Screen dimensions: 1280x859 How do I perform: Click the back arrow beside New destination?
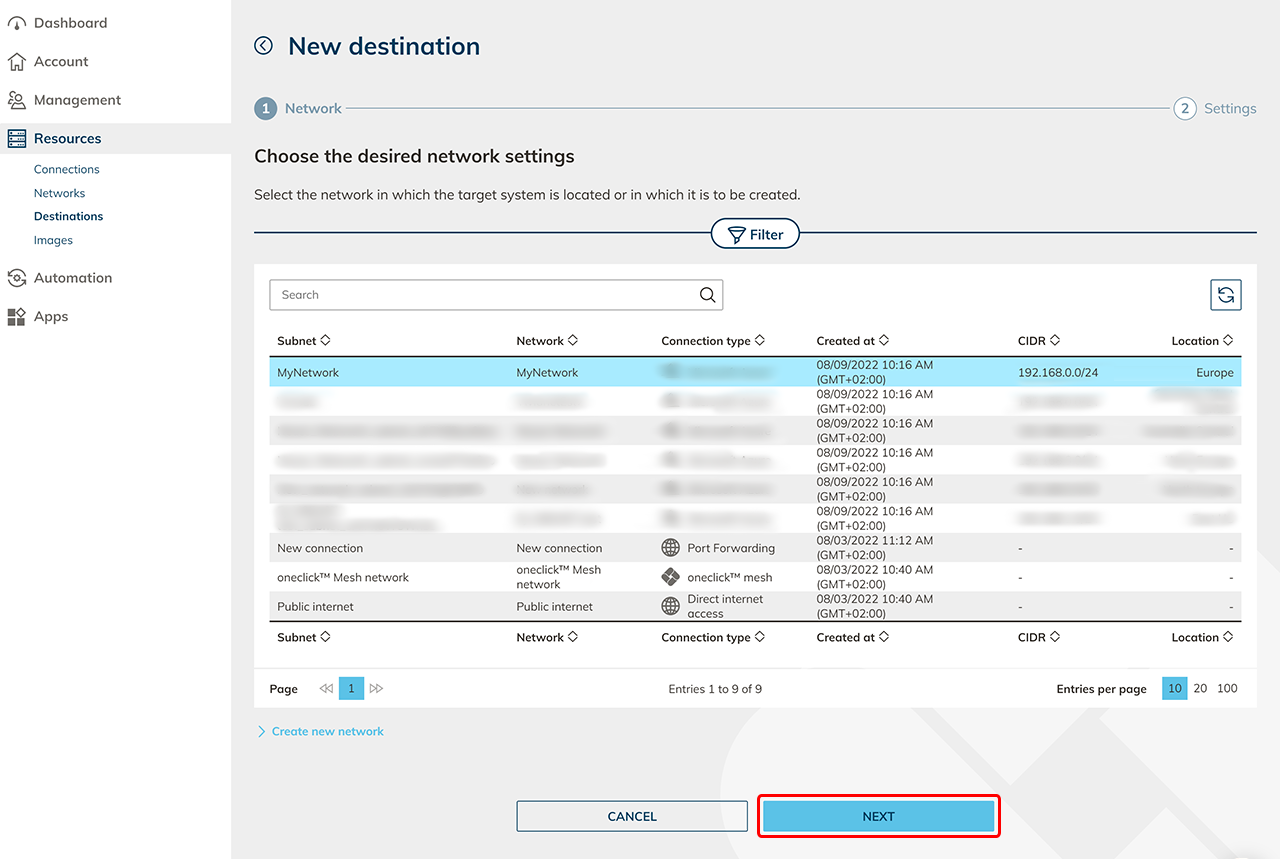263,46
